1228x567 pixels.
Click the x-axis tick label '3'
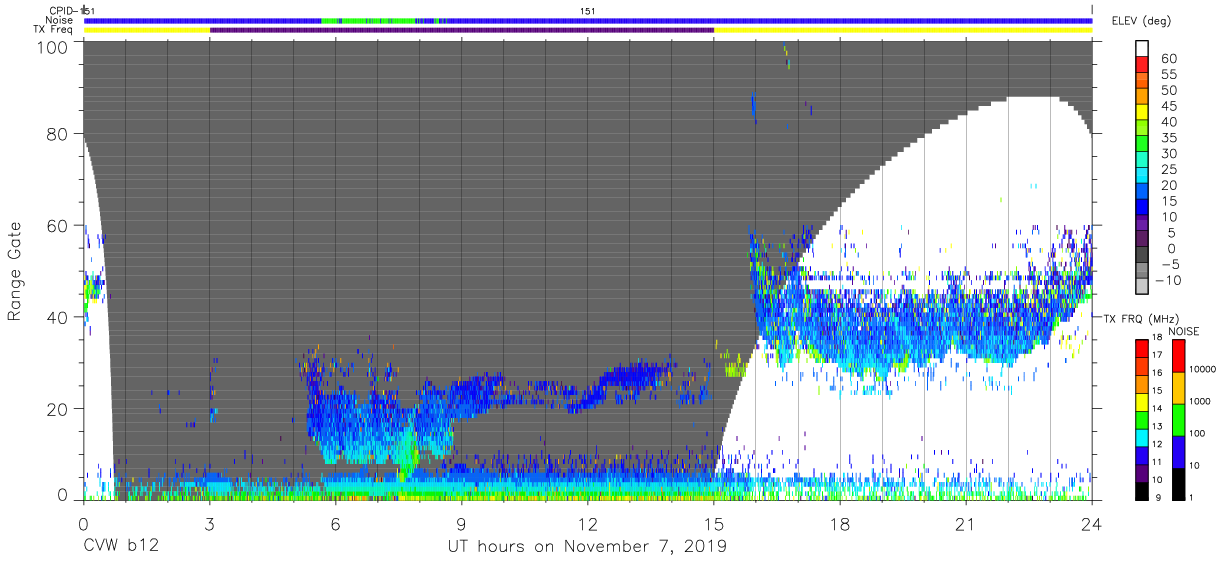point(209,524)
